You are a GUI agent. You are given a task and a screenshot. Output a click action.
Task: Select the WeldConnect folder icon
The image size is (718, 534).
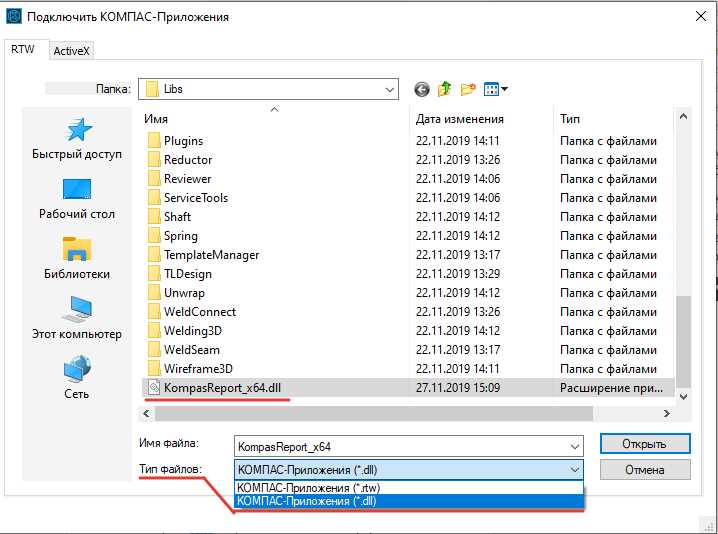[x=154, y=312]
